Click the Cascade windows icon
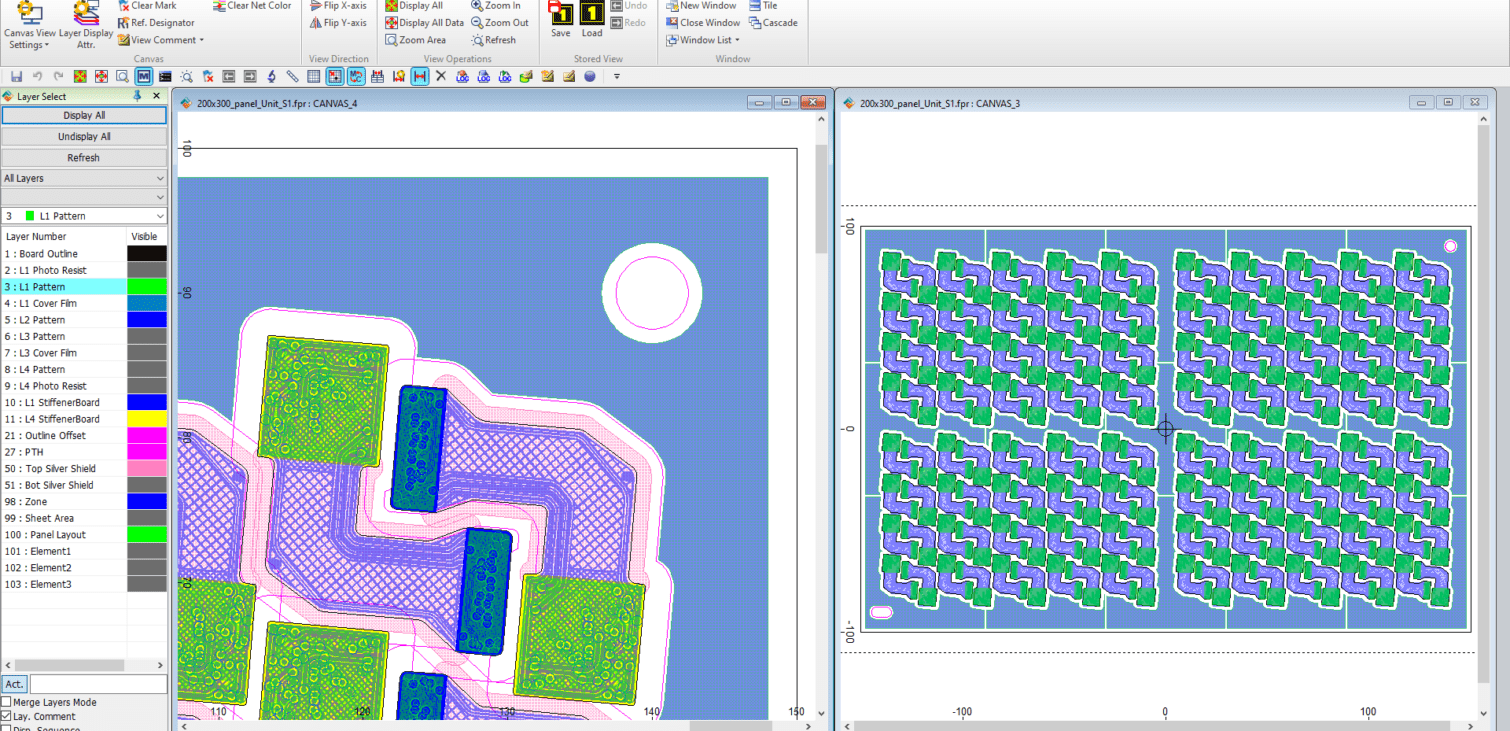 coord(755,23)
